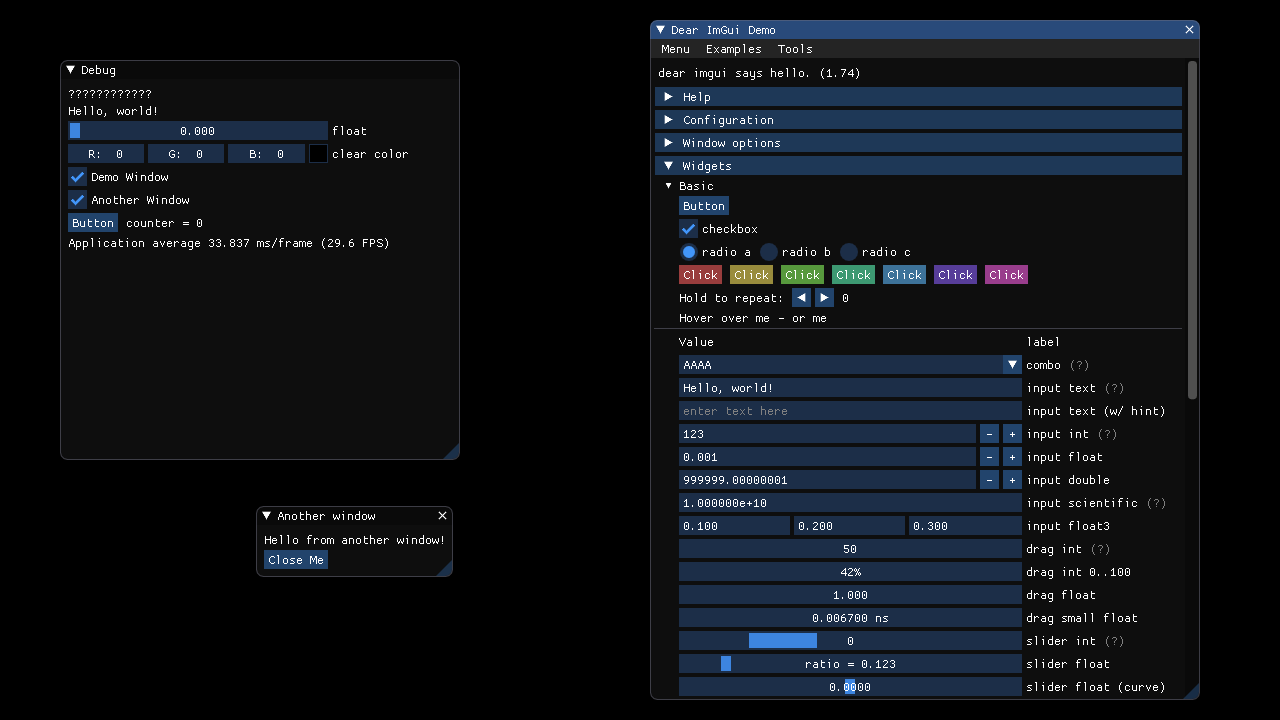
Task: Click the Hello, world! input text field
Action: tap(850, 388)
